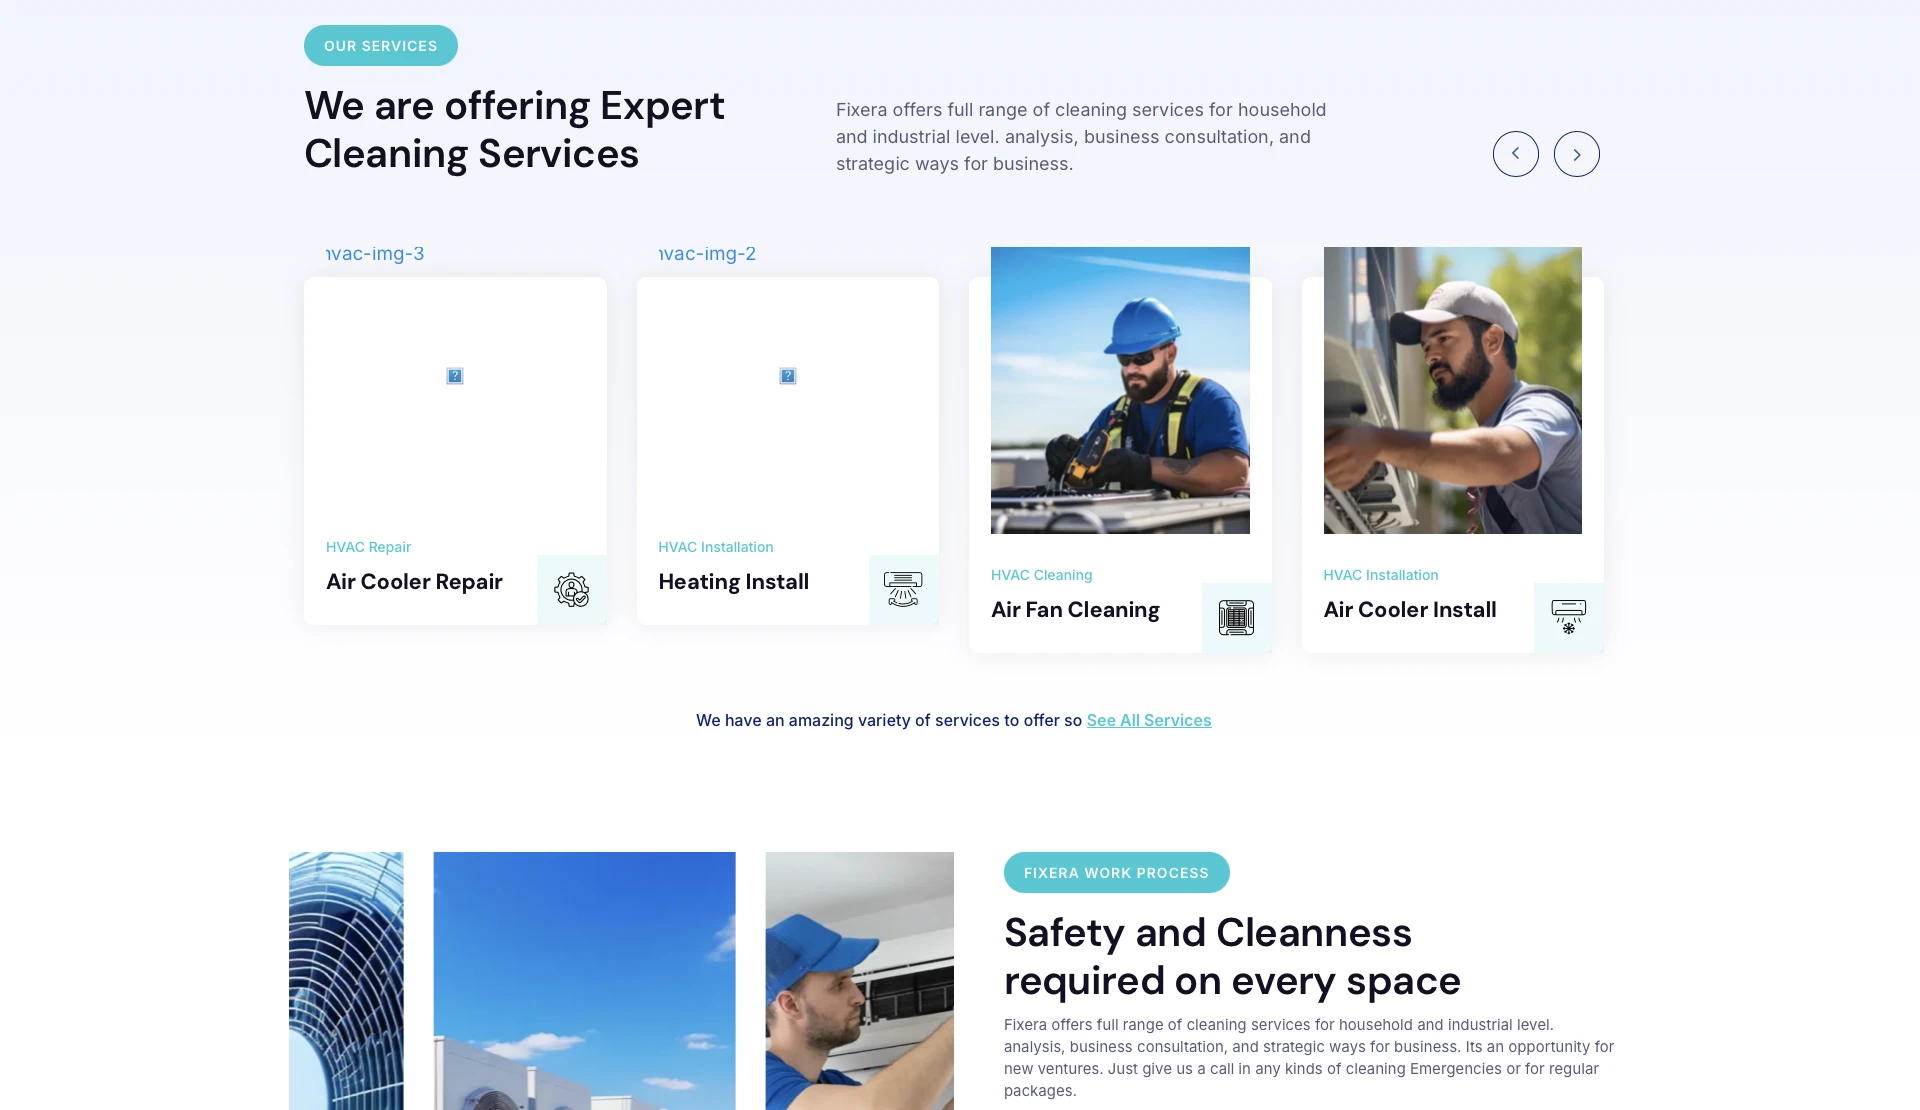Image resolution: width=1920 pixels, height=1110 pixels.
Task: Click the OUR SERVICES badge
Action: tap(380, 46)
